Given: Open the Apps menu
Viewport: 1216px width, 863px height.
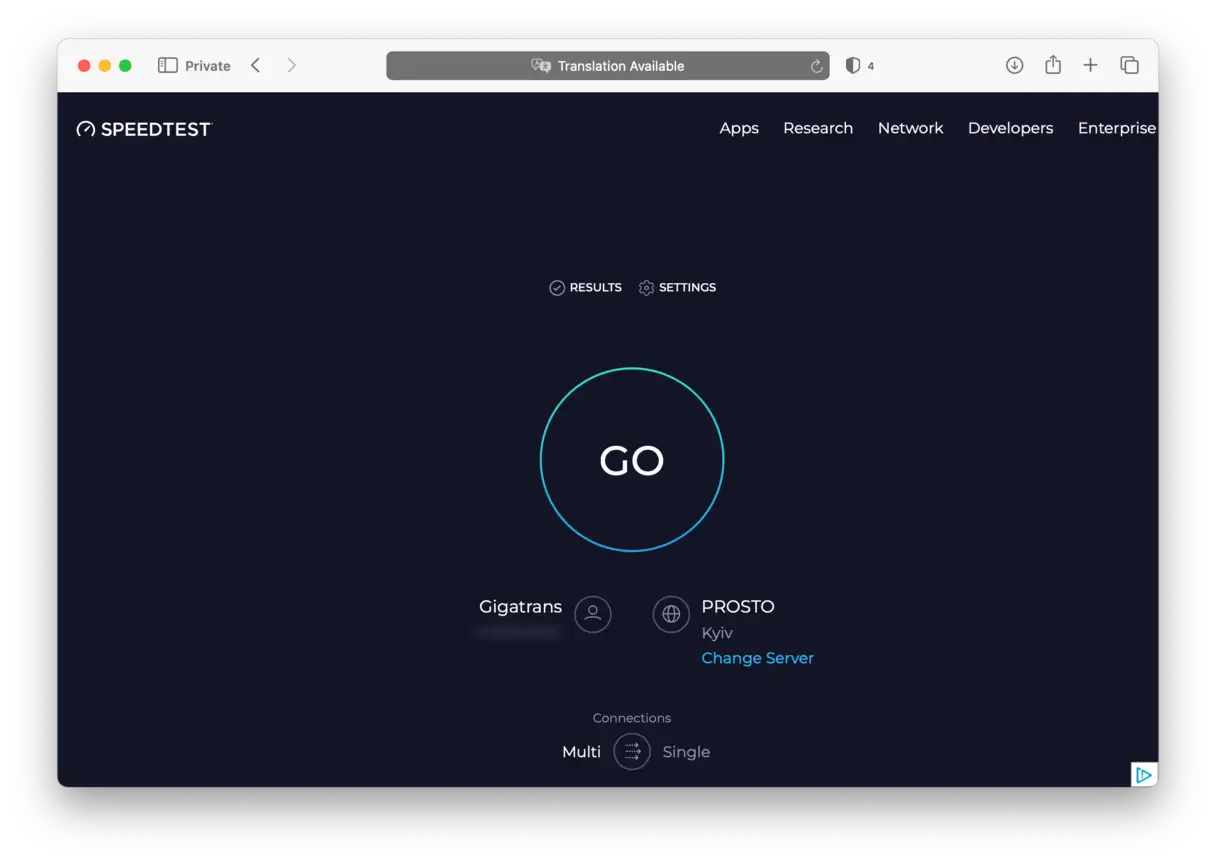Looking at the screenshot, I should (739, 128).
